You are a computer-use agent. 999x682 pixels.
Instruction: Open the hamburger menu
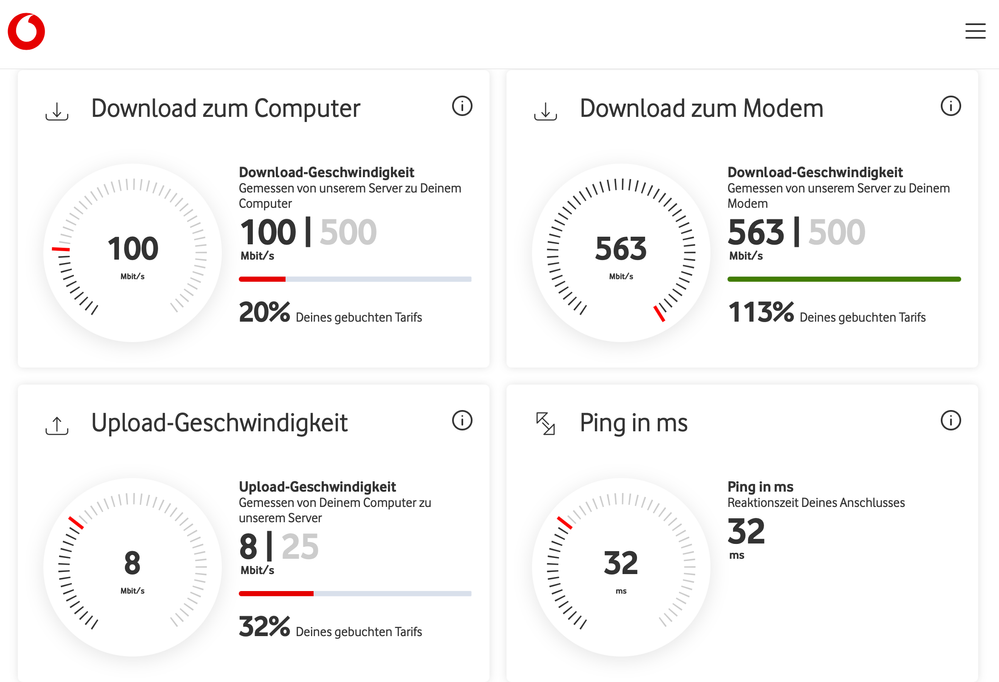point(975,32)
